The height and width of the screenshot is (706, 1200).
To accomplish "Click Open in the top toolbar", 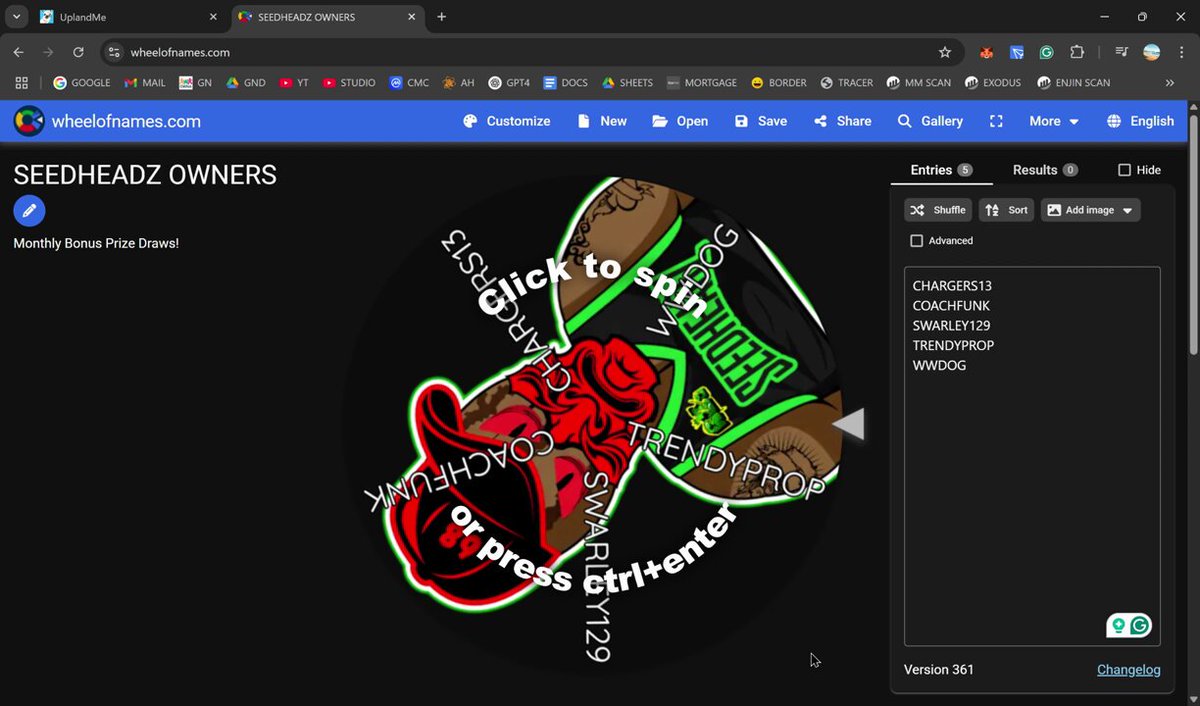I will 680,121.
